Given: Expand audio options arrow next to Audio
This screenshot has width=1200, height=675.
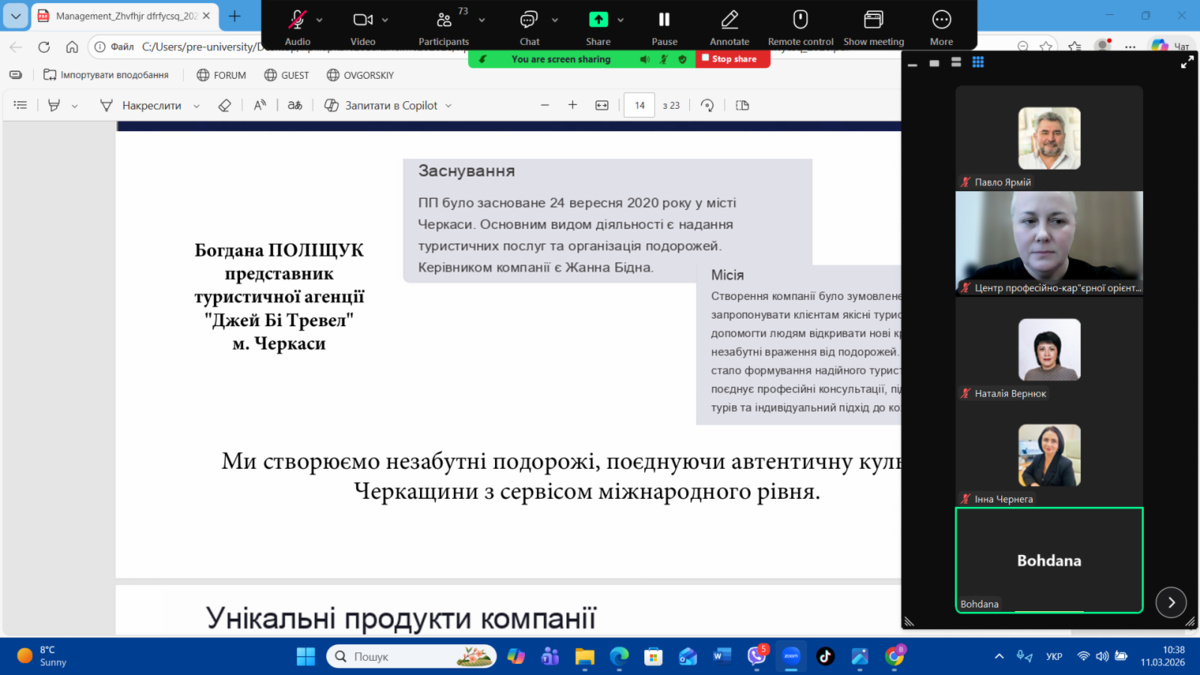Looking at the screenshot, I should [x=320, y=20].
